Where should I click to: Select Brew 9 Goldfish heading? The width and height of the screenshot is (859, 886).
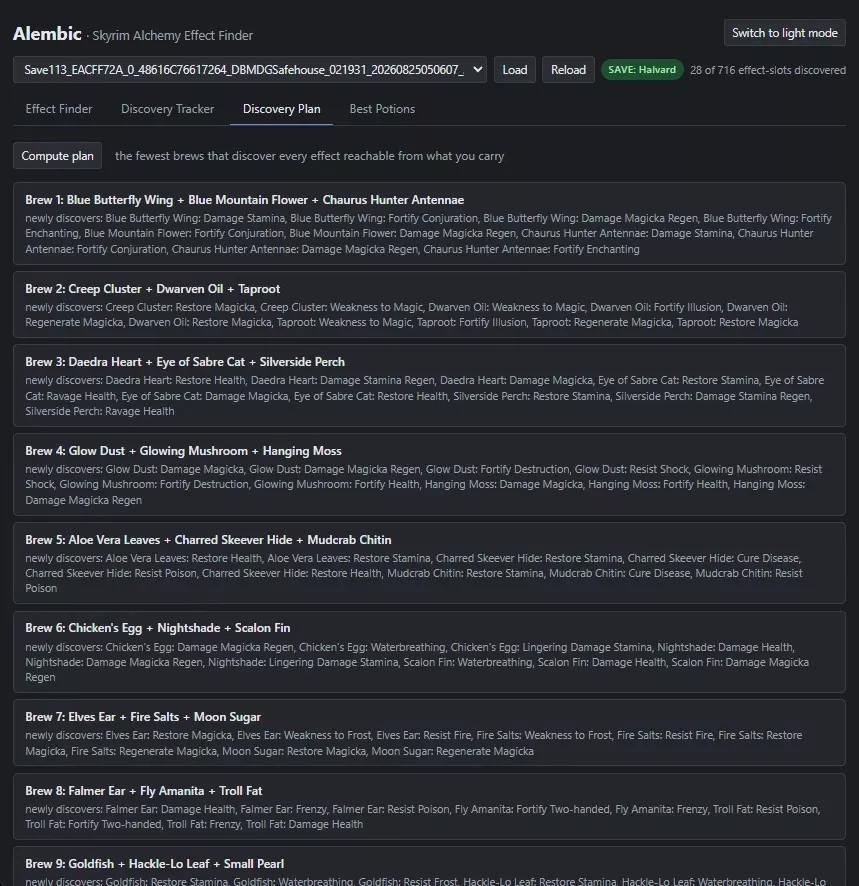(154, 864)
